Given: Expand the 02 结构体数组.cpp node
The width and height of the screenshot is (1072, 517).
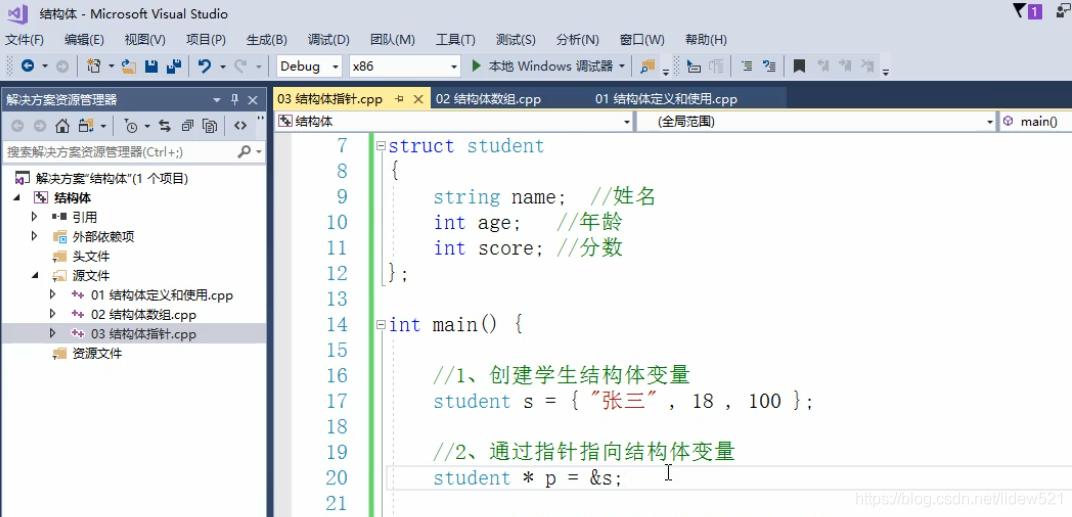Looking at the screenshot, I should [x=53, y=314].
